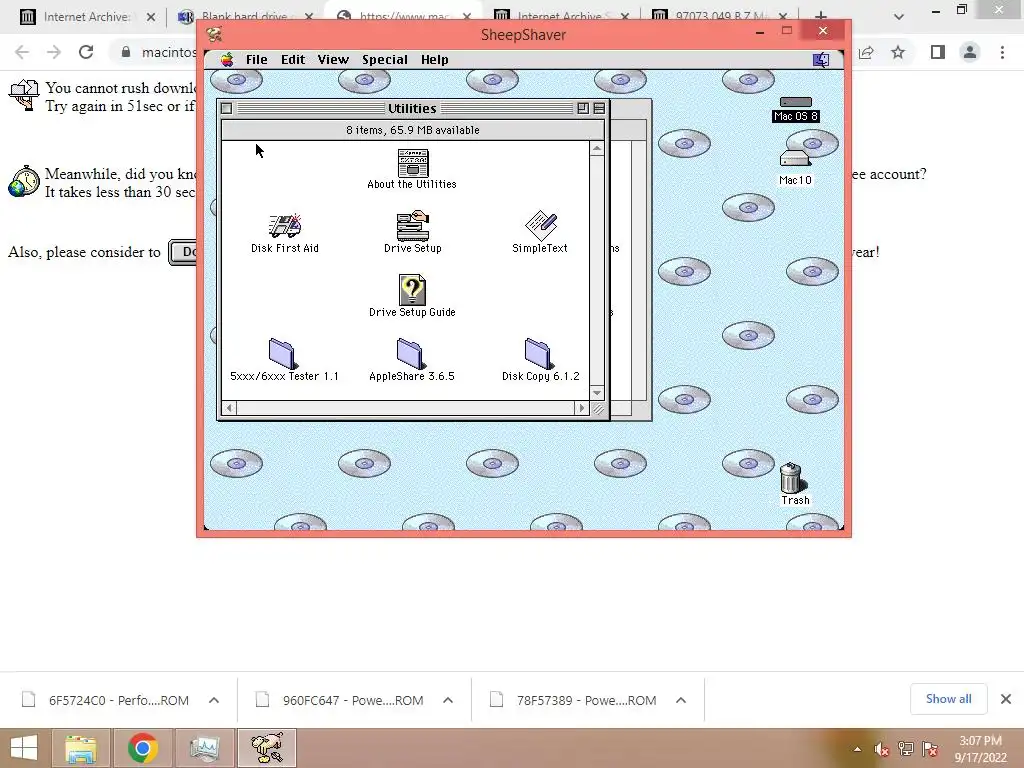Image resolution: width=1024 pixels, height=768 pixels.
Task: Click the muted speaker tray icon
Action: click(882, 749)
